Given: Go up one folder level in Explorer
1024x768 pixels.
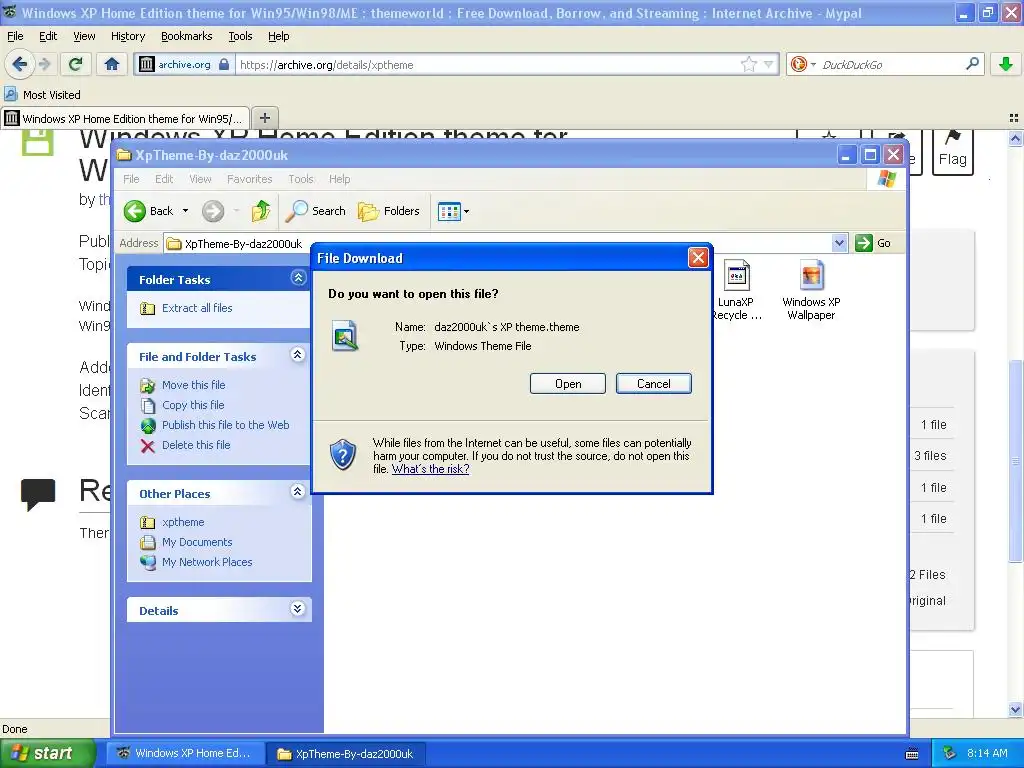Looking at the screenshot, I should (x=261, y=211).
